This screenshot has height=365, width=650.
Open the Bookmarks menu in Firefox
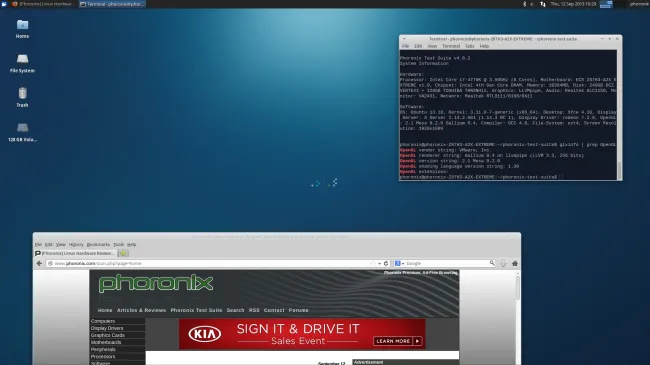[x=98, y=245]
